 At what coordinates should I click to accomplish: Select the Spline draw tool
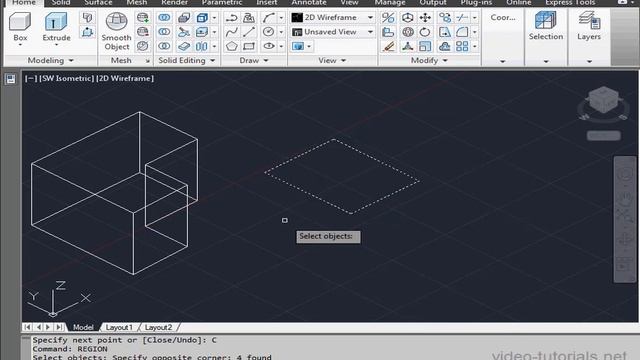click(x=232, y=32)
